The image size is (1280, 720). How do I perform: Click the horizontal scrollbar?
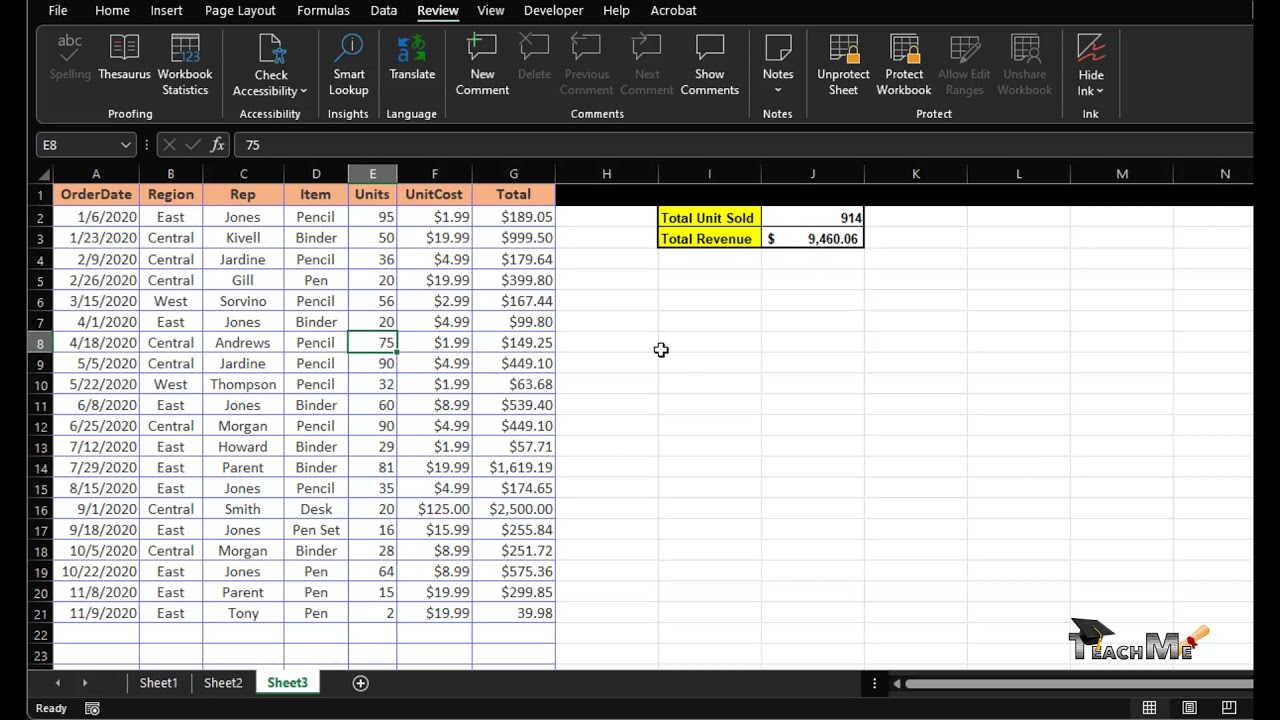point(1078,684)
